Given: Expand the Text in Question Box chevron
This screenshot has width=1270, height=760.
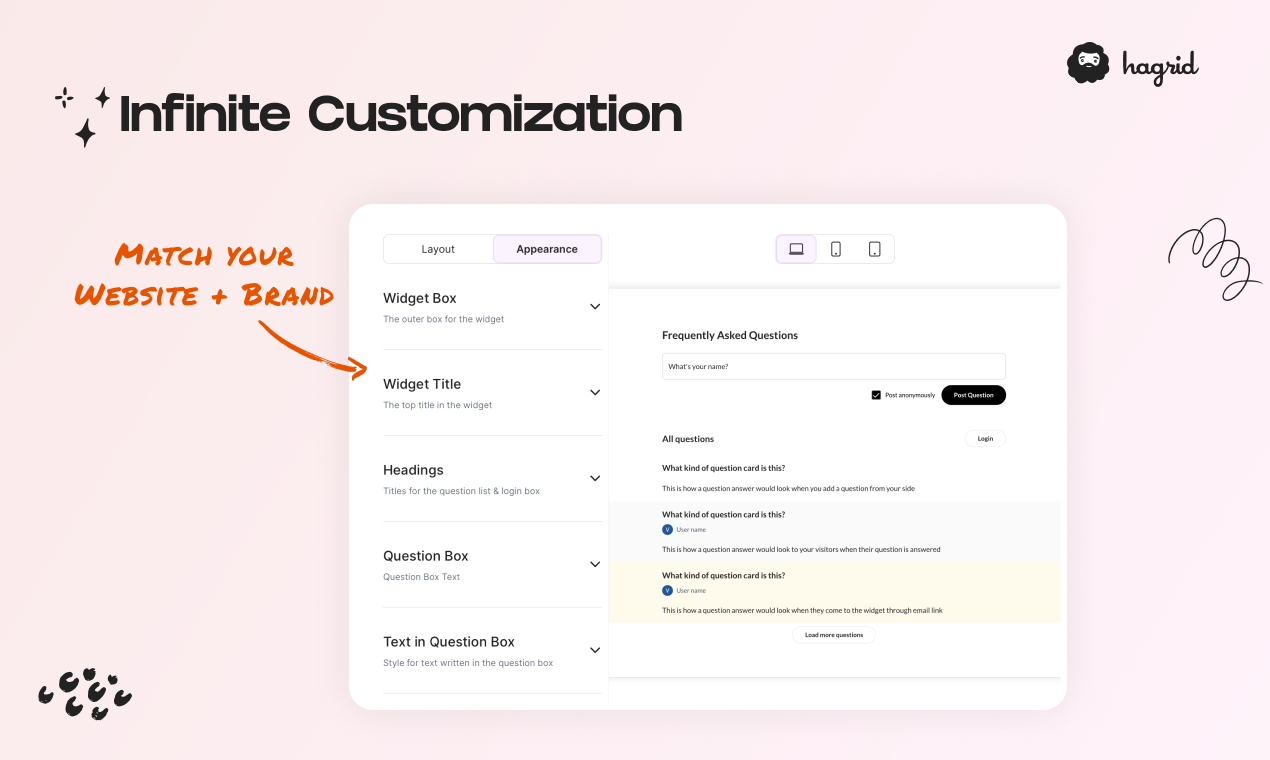Looking at the screenshot, I should tap(595, 651).
